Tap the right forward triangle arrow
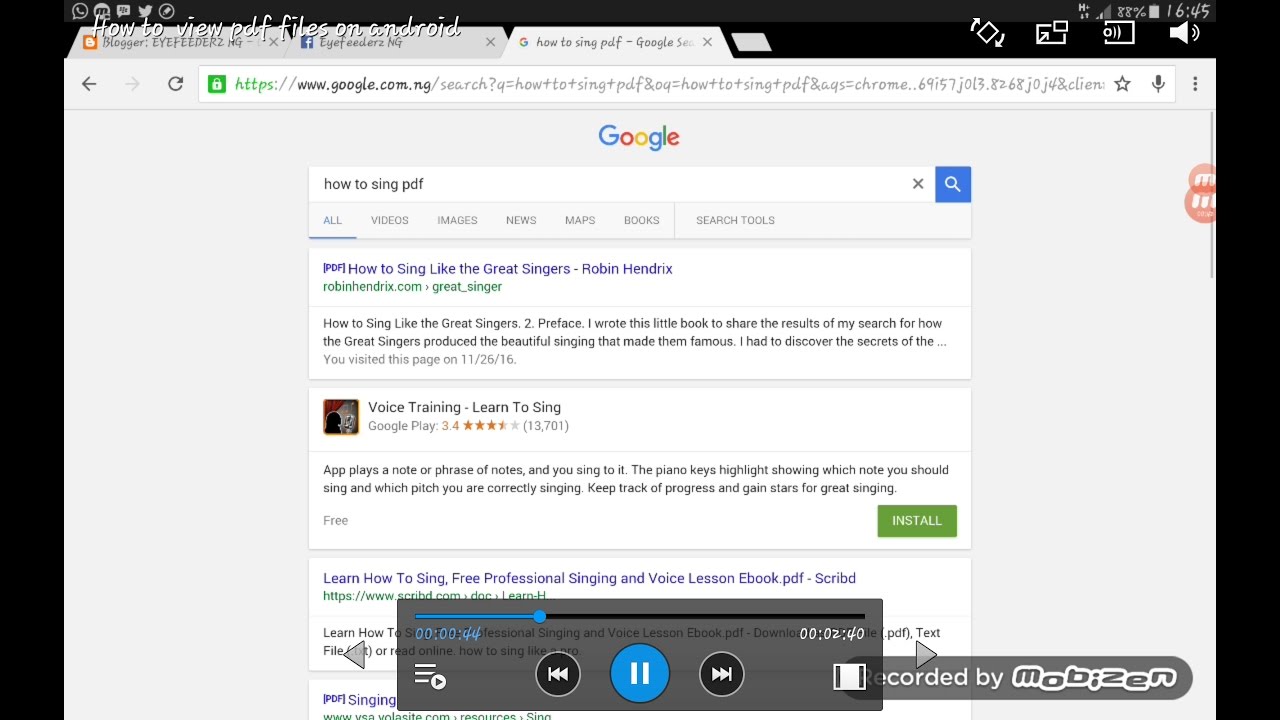The height and width of the screenshot is (720, 1280). (x=926, y=655)
